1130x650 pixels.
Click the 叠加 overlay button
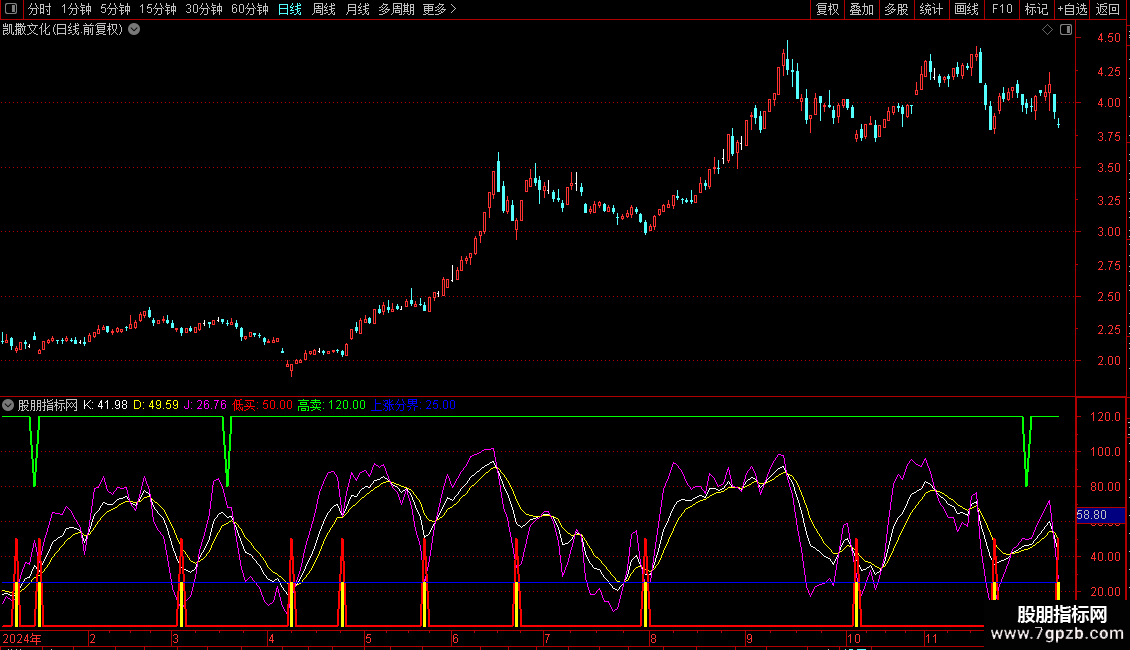coord(861,9)
